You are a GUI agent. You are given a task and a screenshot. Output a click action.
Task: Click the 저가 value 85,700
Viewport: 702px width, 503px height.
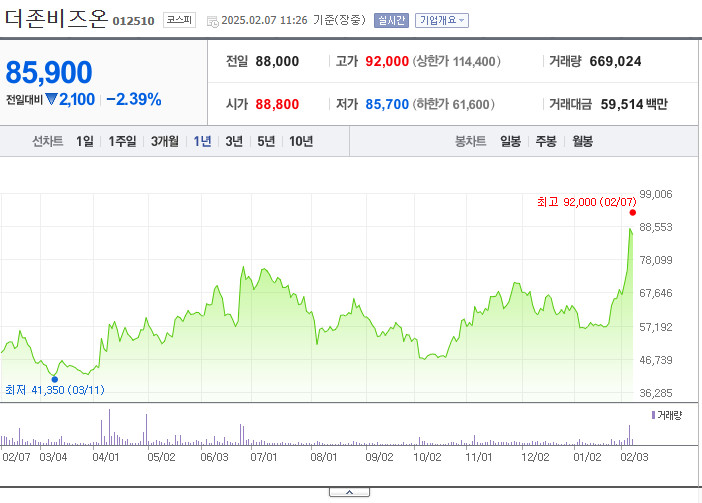click(x=387, y=104)
